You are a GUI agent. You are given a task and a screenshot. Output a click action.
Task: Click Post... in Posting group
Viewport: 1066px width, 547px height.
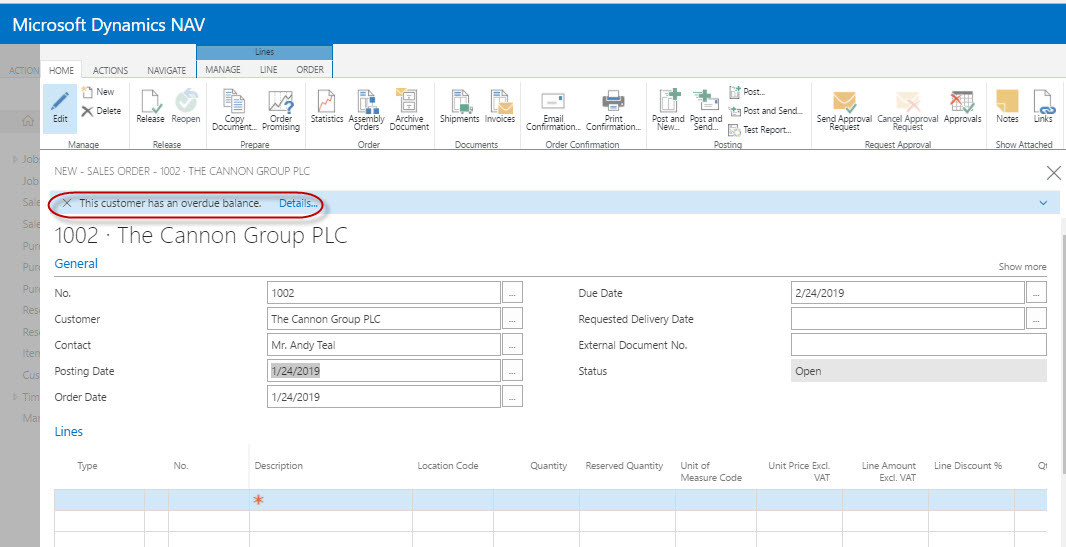click(747, 92)
